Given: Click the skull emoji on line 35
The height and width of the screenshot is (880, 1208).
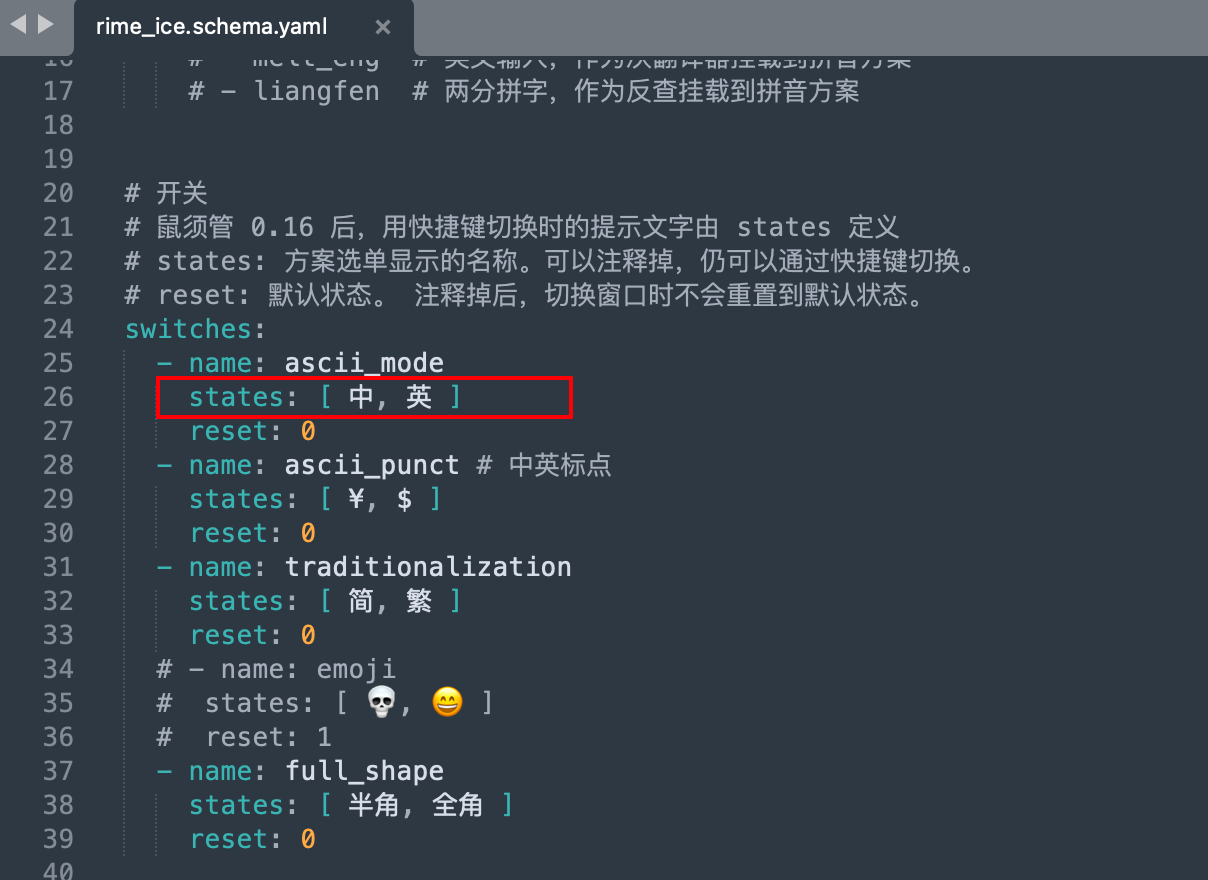Looking at the screenshot, I should (381, 703).
